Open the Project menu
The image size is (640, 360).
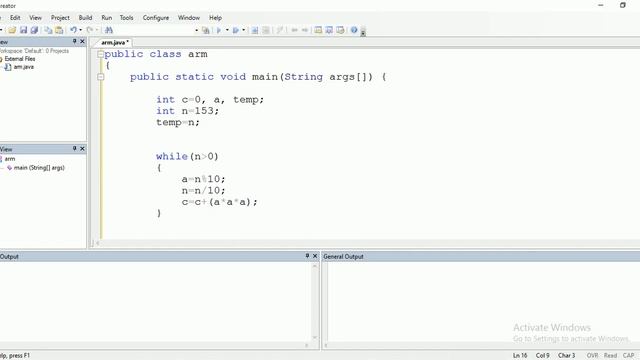(x=60, y=18)
